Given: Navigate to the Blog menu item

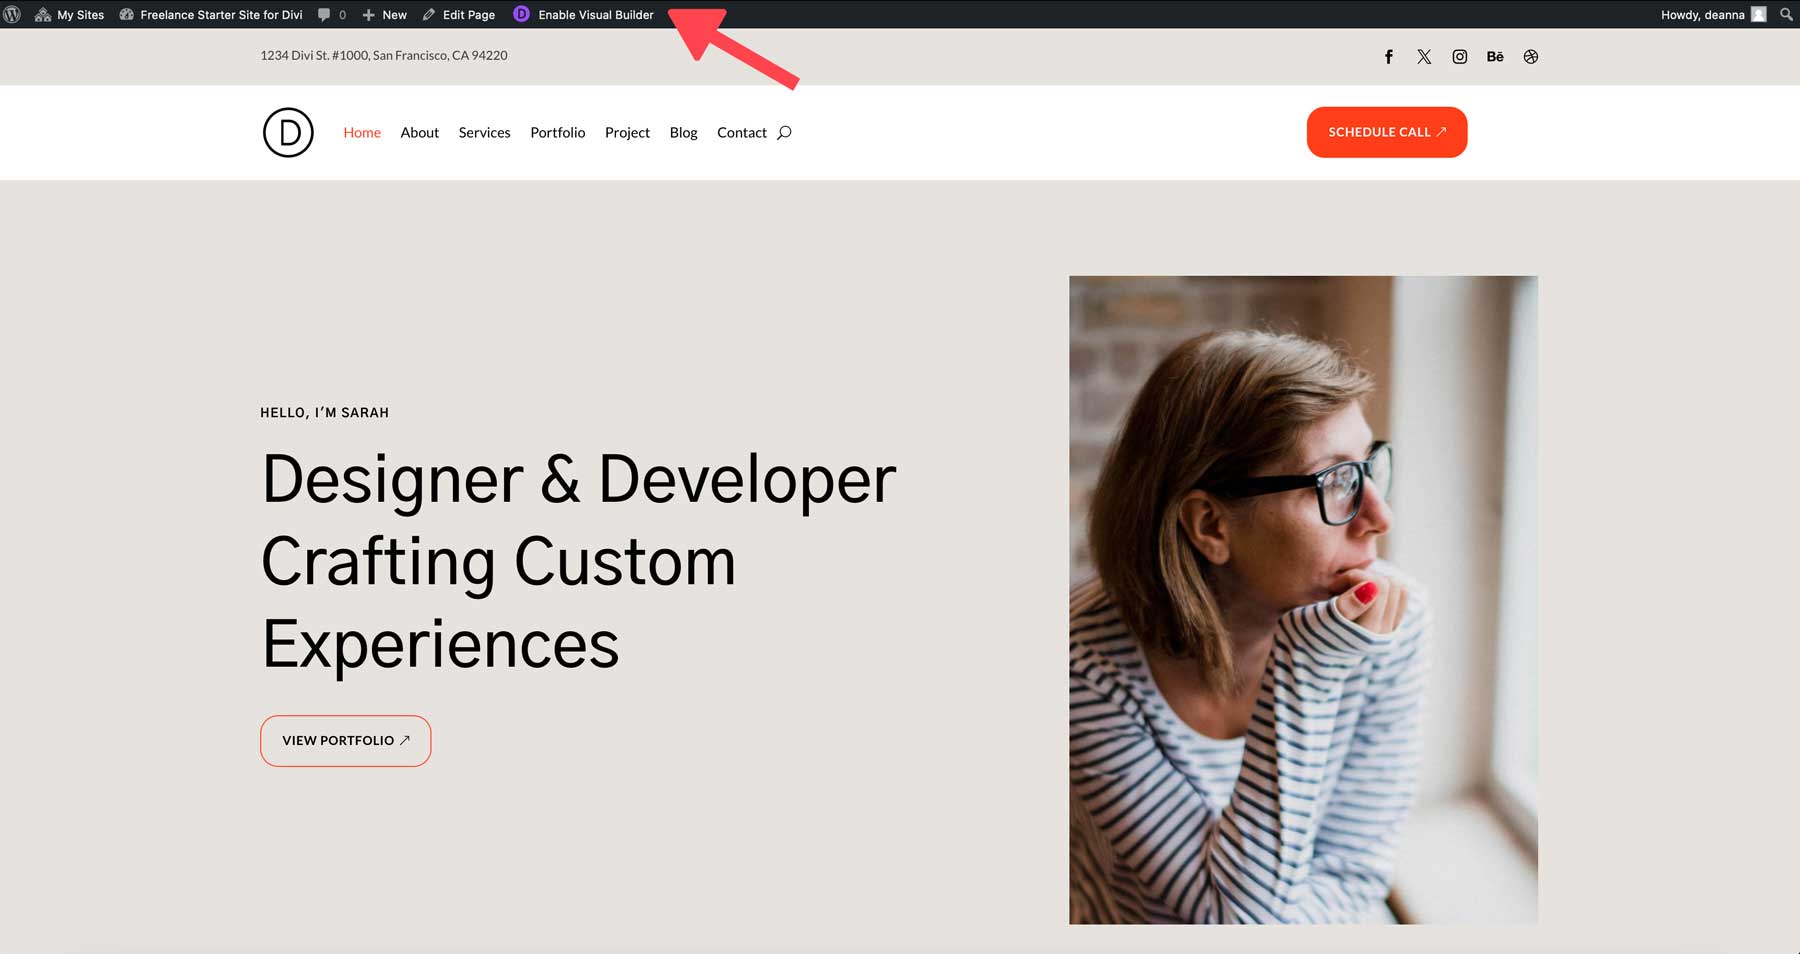Looking at the screenshot, I should [683, 132].
